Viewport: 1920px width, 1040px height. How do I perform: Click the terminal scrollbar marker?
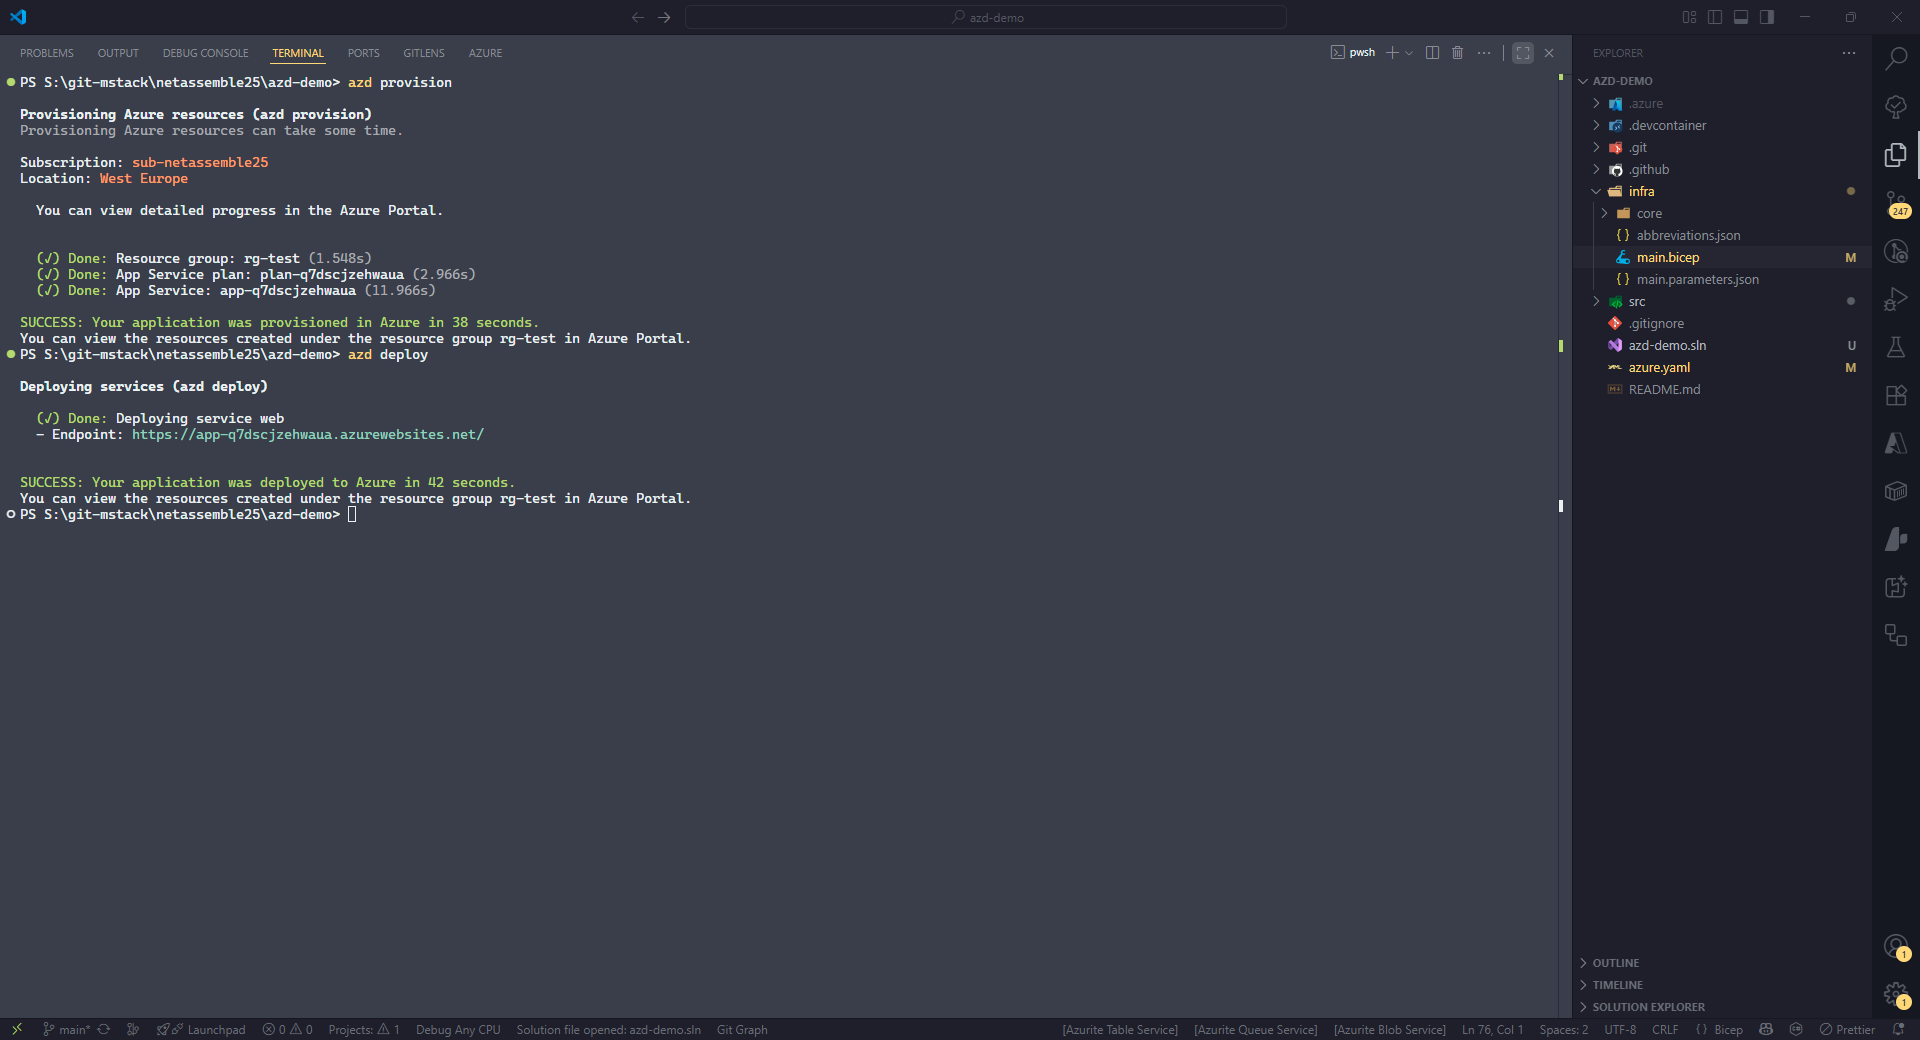[1560, 506]
